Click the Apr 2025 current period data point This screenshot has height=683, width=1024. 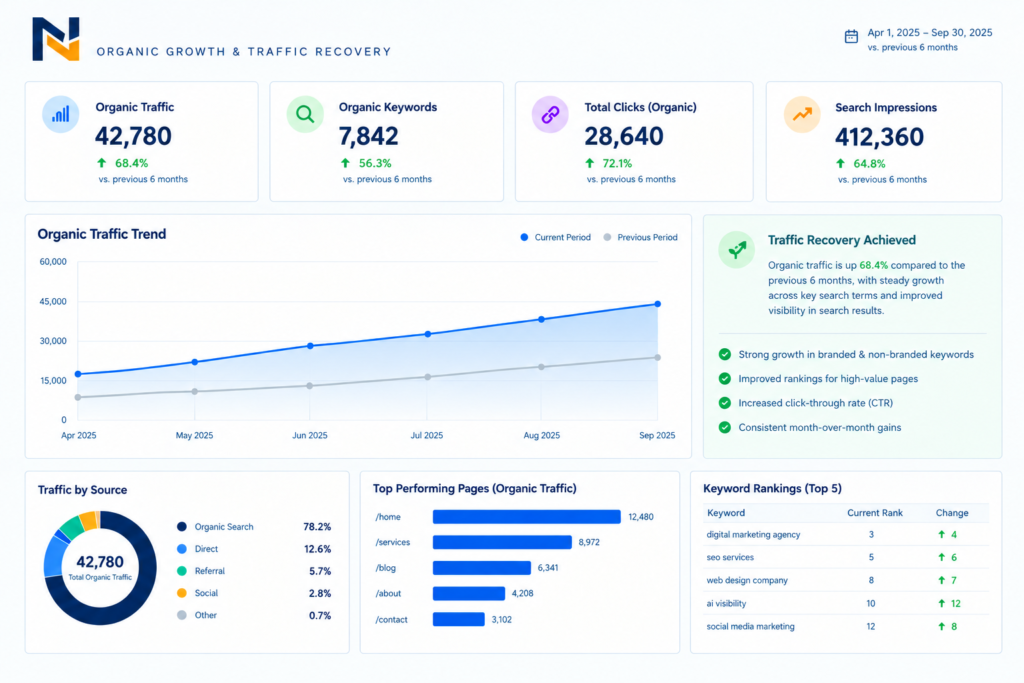click(78, 374)
